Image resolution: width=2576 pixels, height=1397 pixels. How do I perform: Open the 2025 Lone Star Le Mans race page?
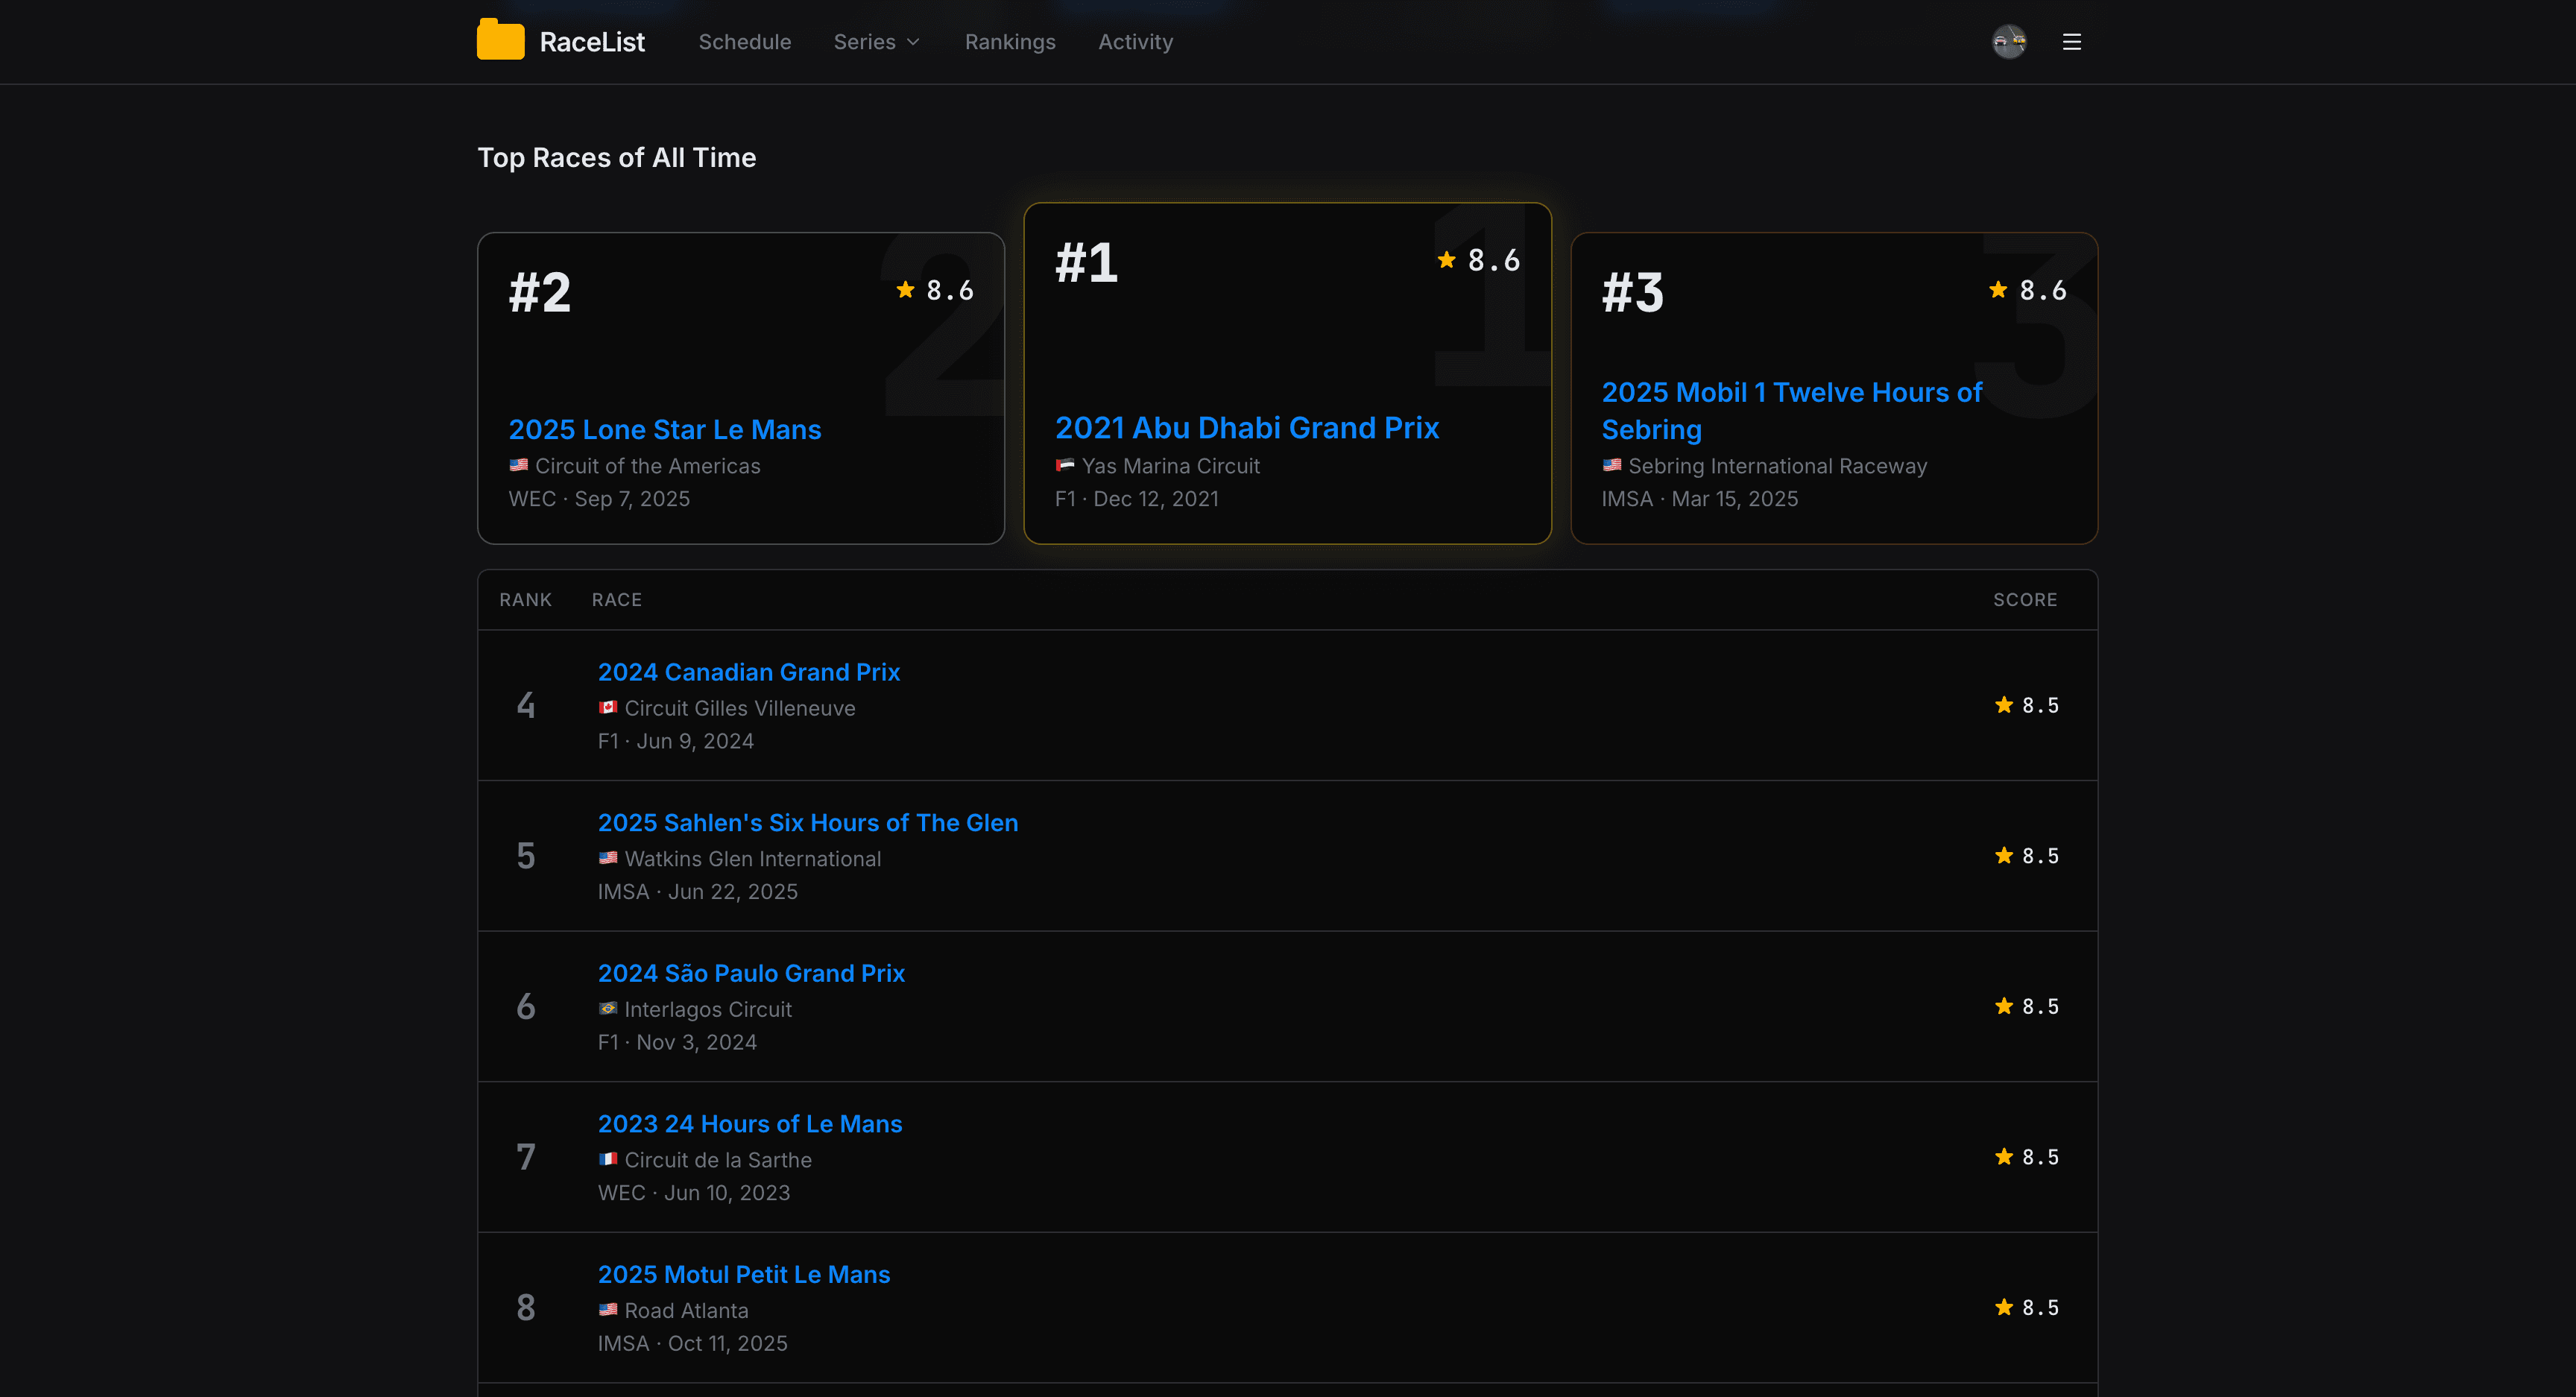(x=664, y=429)
